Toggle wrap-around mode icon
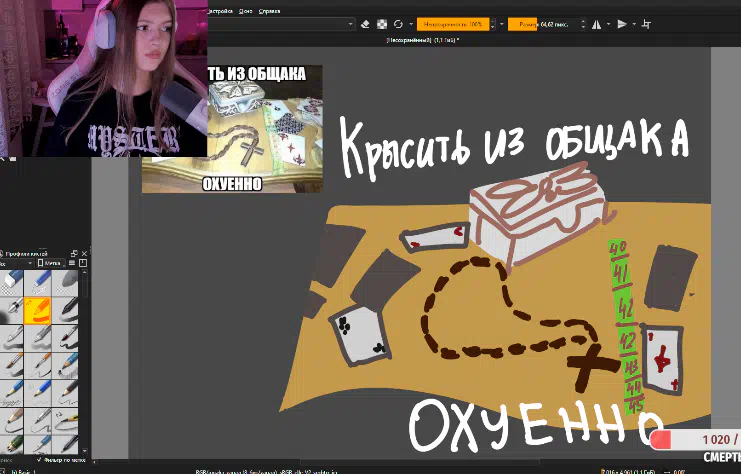The width and height of the screenshot is (741, 474). pyautogui.click(x=648, y=24)
